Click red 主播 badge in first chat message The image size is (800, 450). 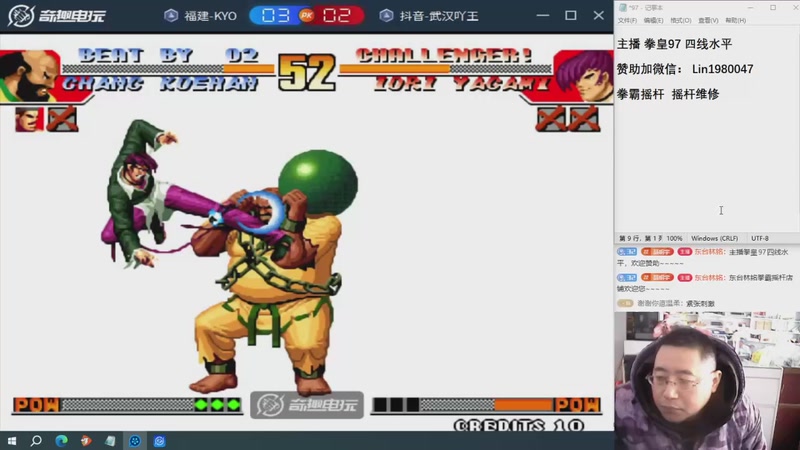(x=684, y=252)
